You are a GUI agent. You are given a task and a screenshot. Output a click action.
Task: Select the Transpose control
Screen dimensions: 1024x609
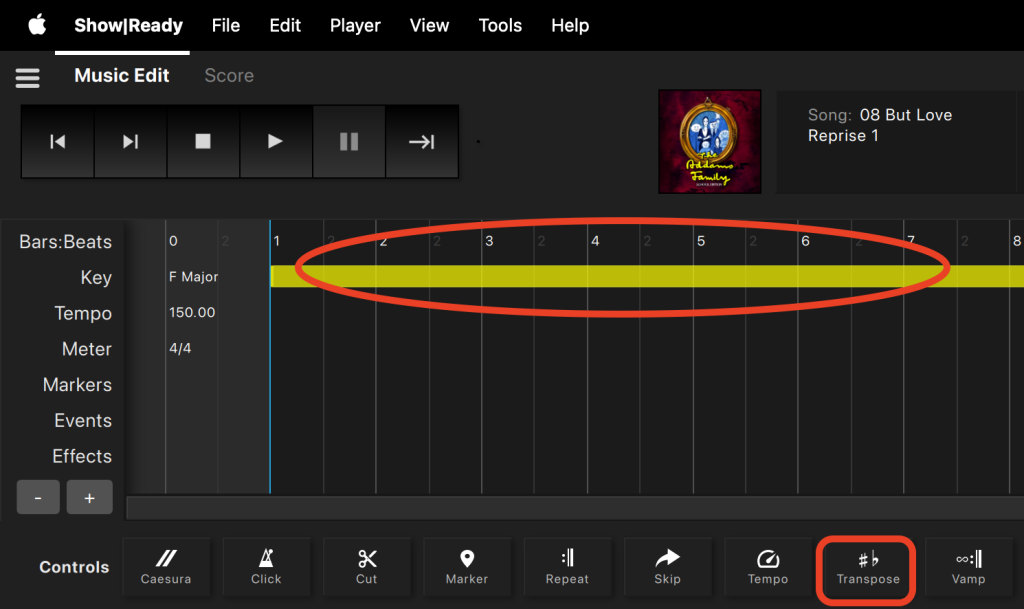point(867,568)
